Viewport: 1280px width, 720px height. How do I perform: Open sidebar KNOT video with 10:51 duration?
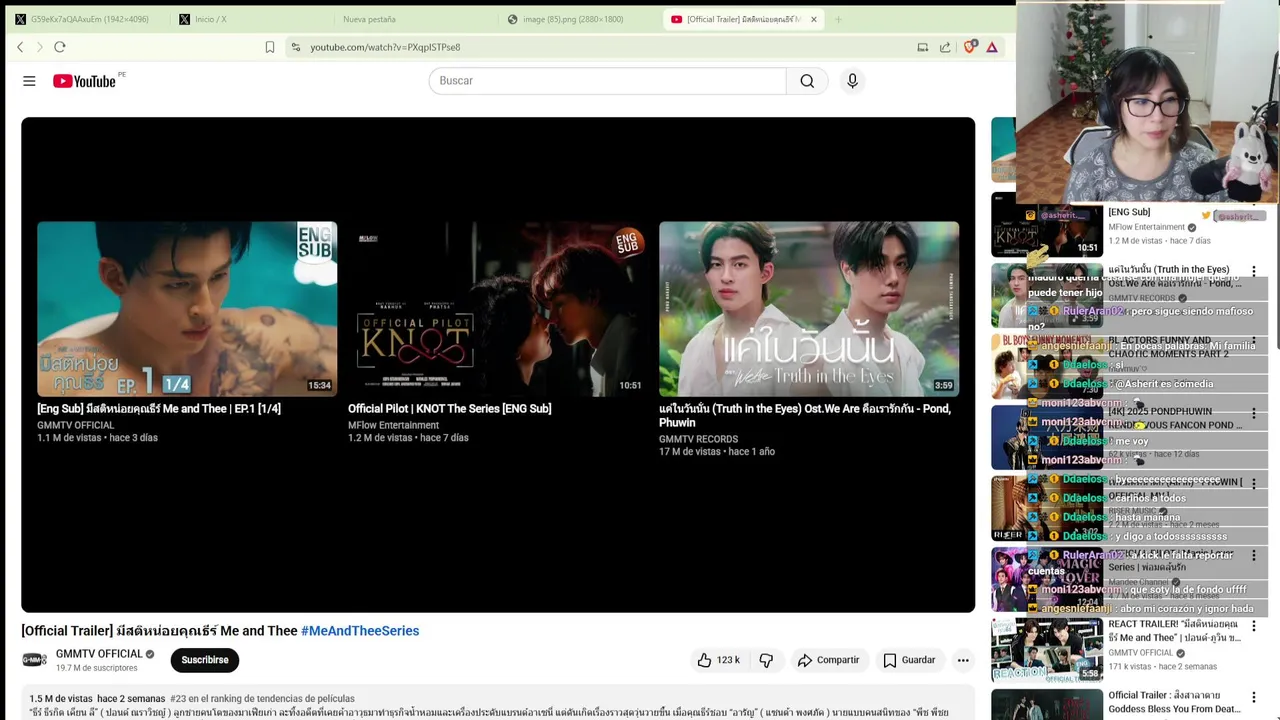click(1047, 225)
